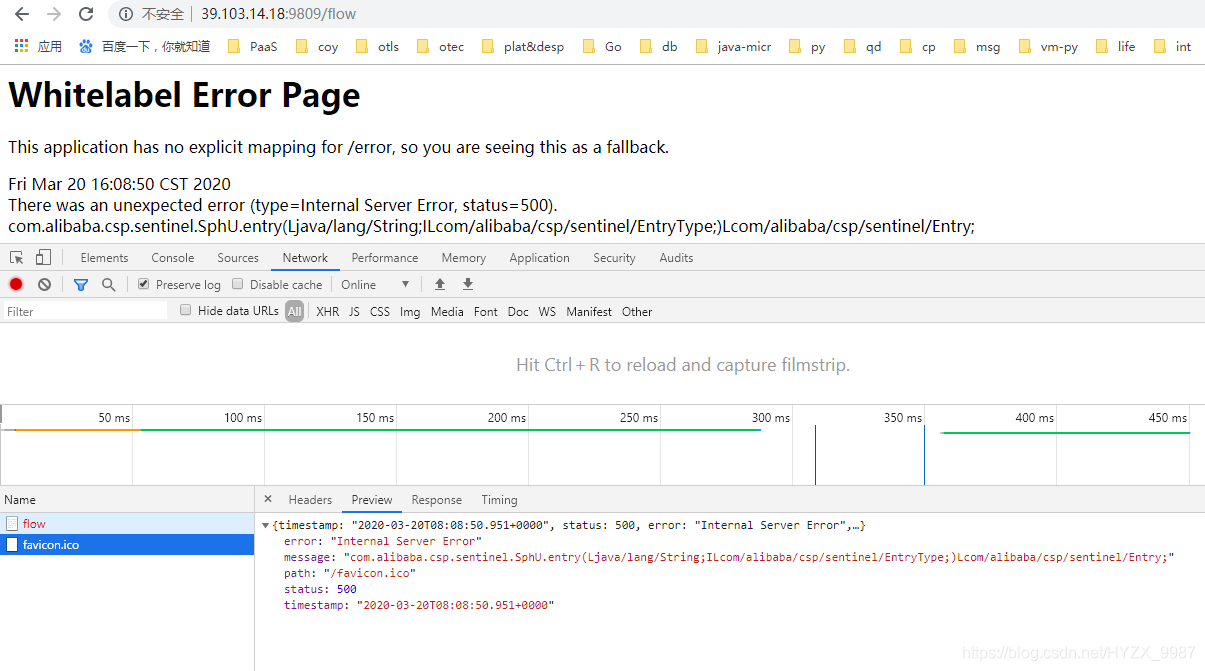Open the network request filter icon

[80, 284]
